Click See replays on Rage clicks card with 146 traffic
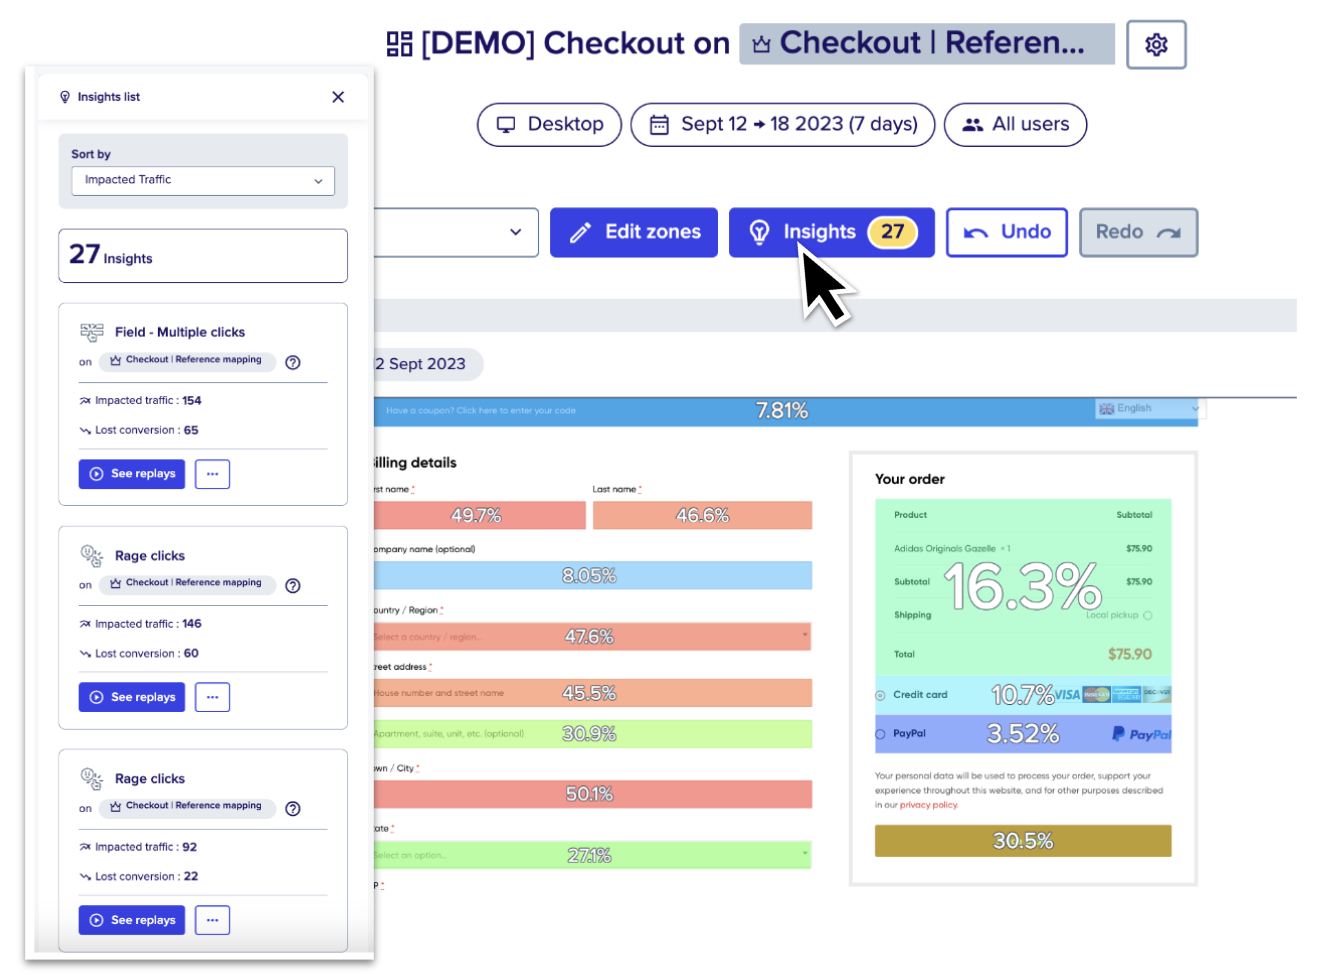This screenshot has height=974, width=1326. [132, 697]
